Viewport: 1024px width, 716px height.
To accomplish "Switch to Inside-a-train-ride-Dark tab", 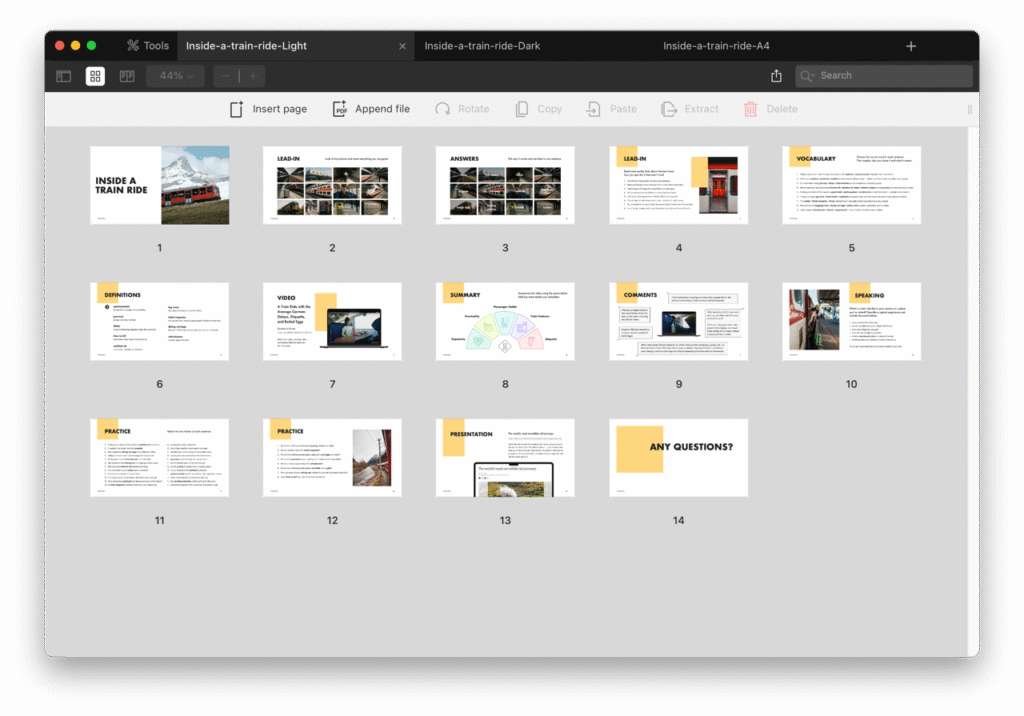I will 481,46.
